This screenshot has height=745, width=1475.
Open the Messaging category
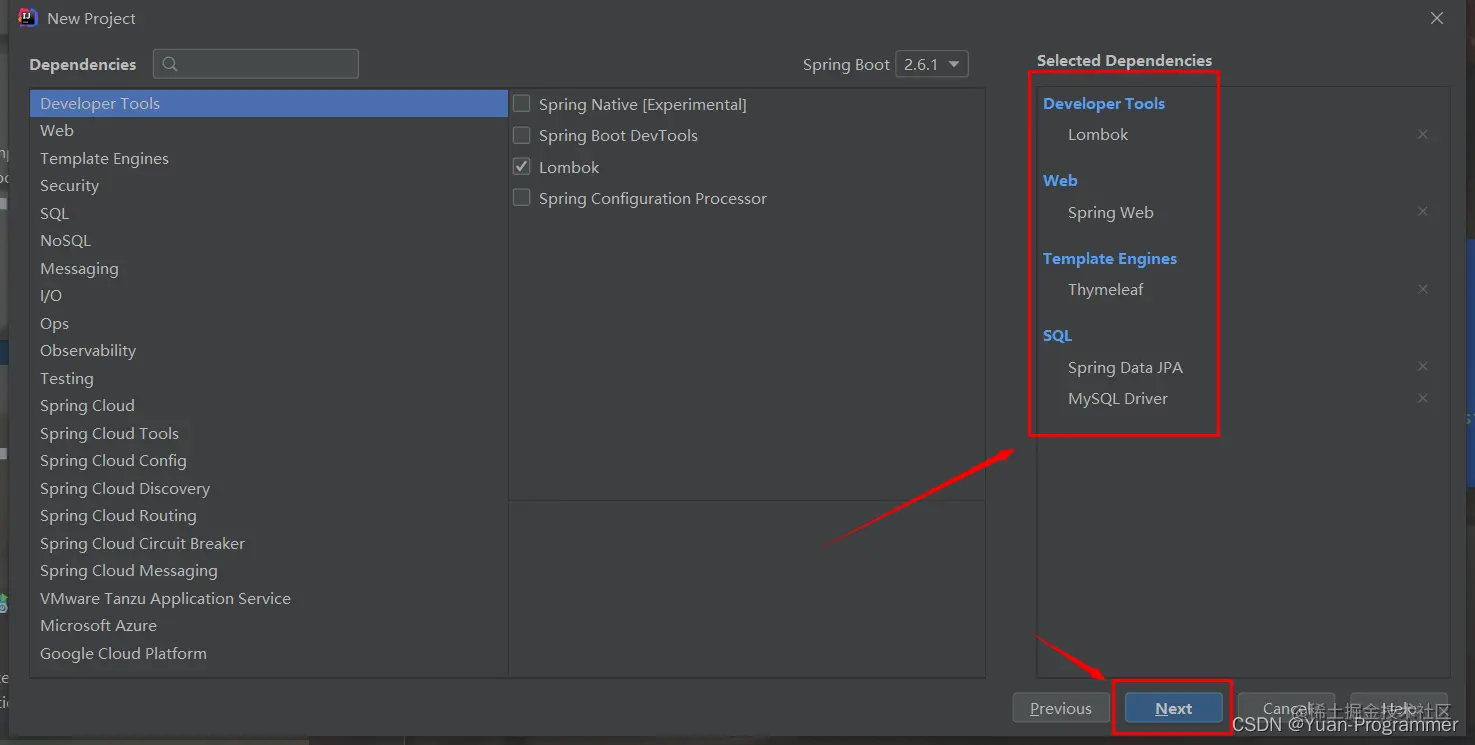pos(269,268)
